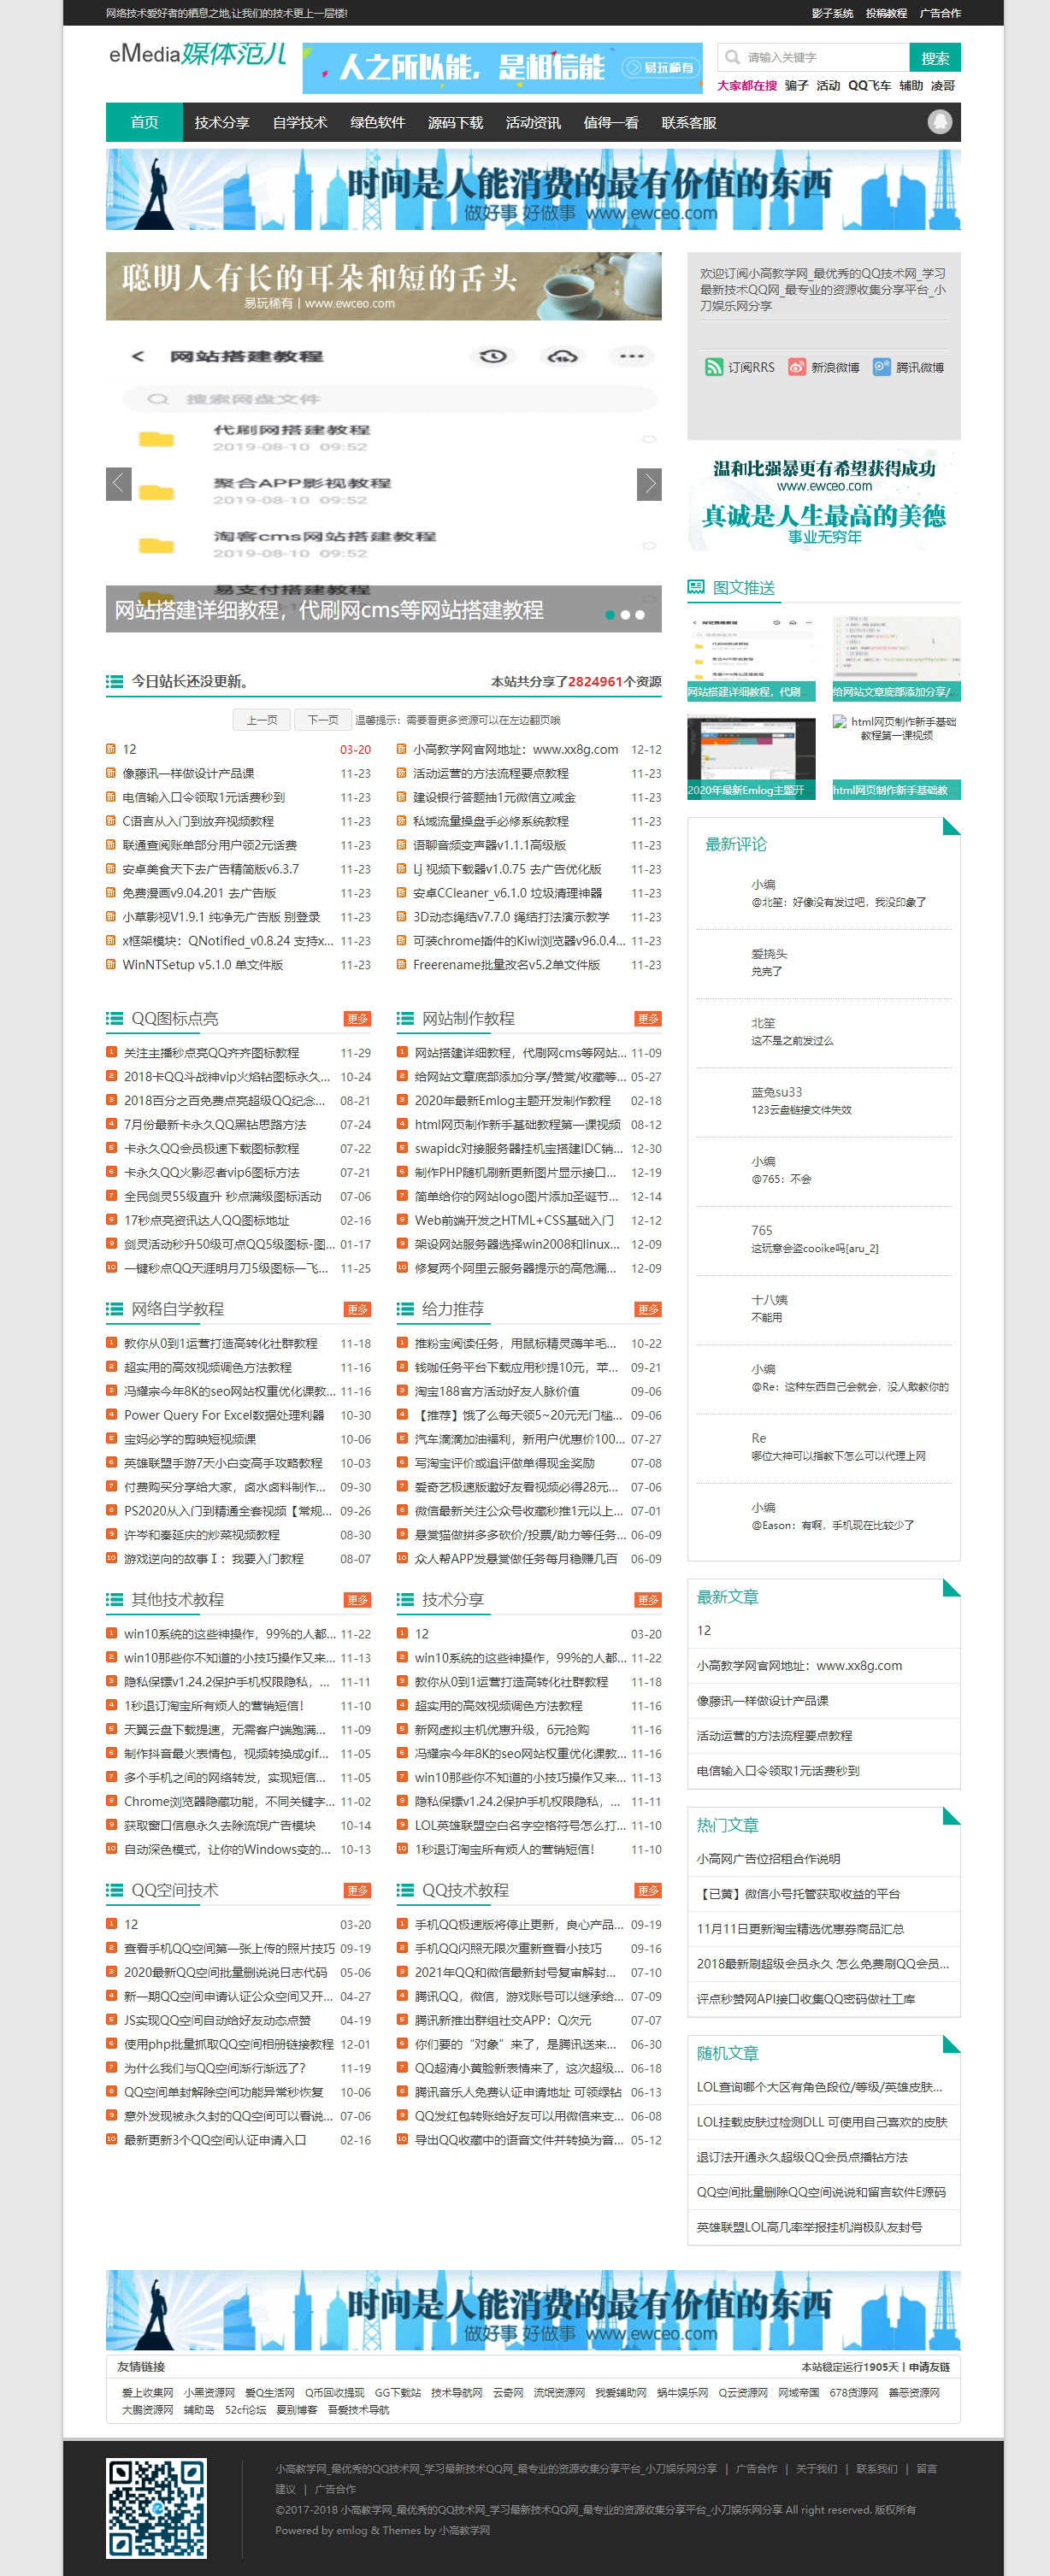Open friend link 爱上收集网

(148, 2393)
